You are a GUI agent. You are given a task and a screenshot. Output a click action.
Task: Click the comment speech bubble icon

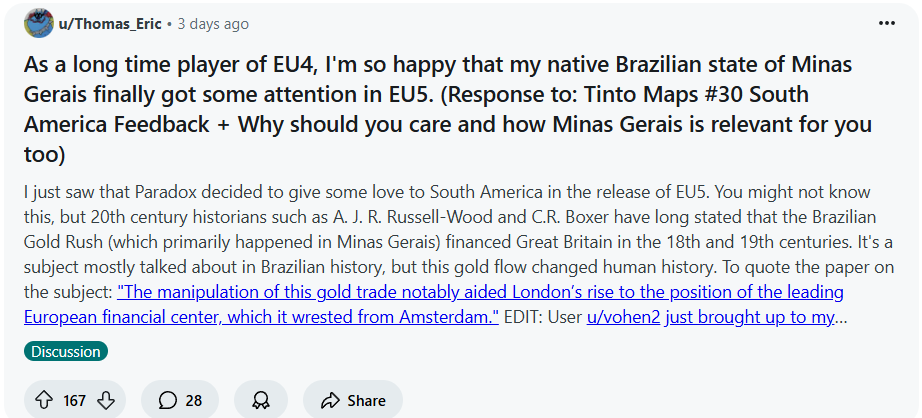point(168,400)
